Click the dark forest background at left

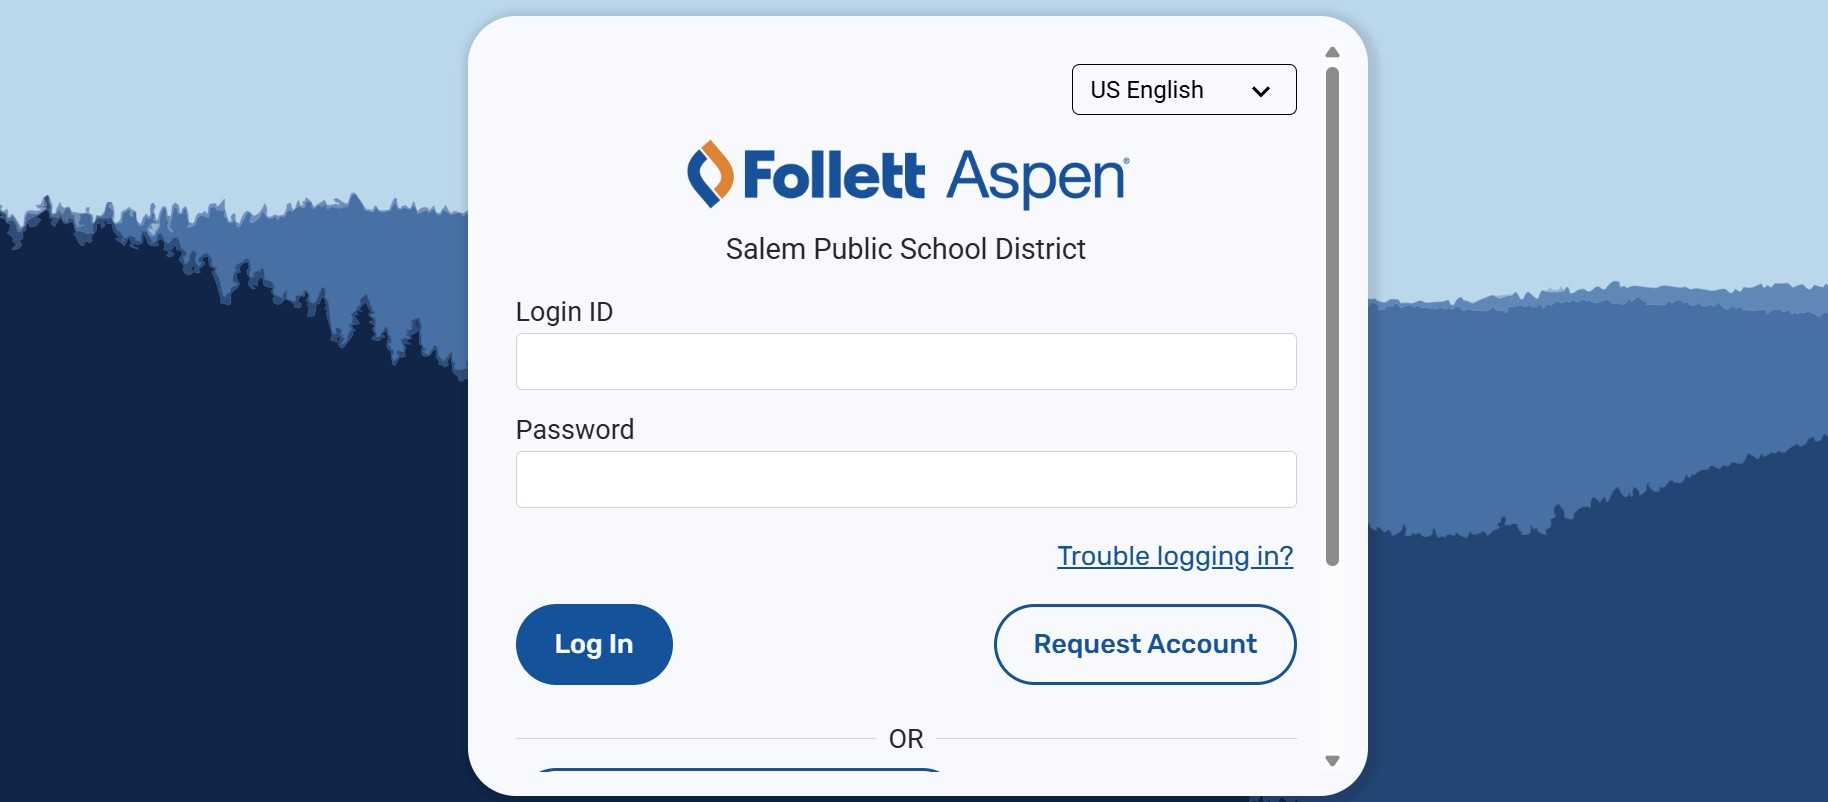coord(200,550)
